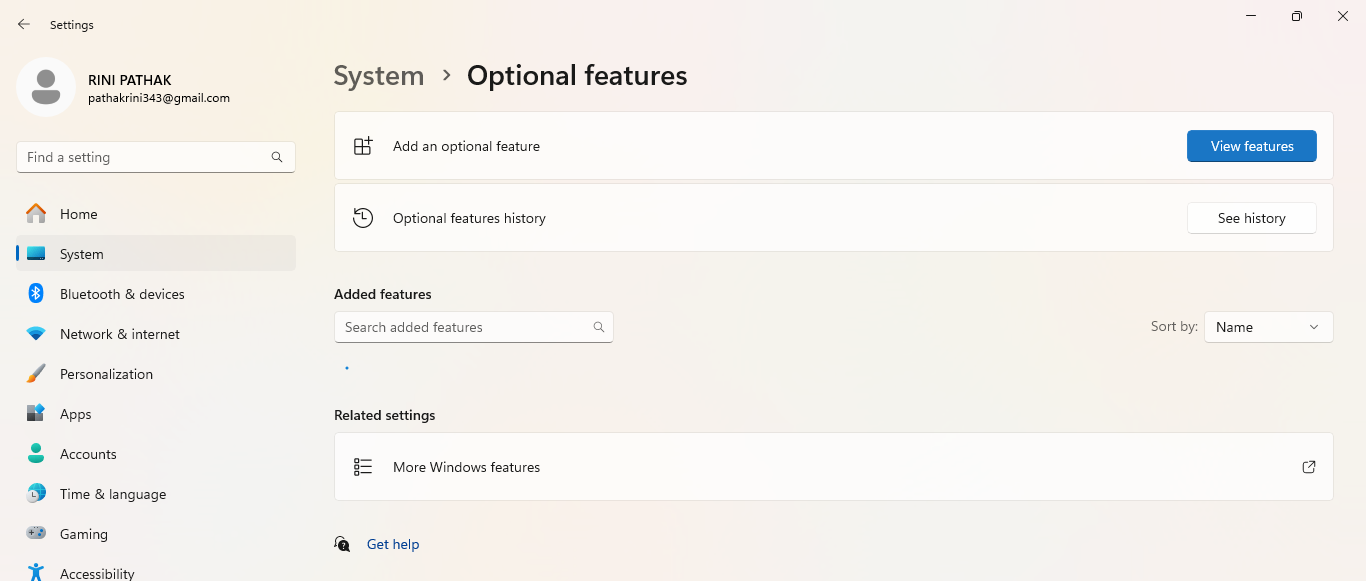Click the Gaming controller icon
1366x581 pixels.
point(36,534)
